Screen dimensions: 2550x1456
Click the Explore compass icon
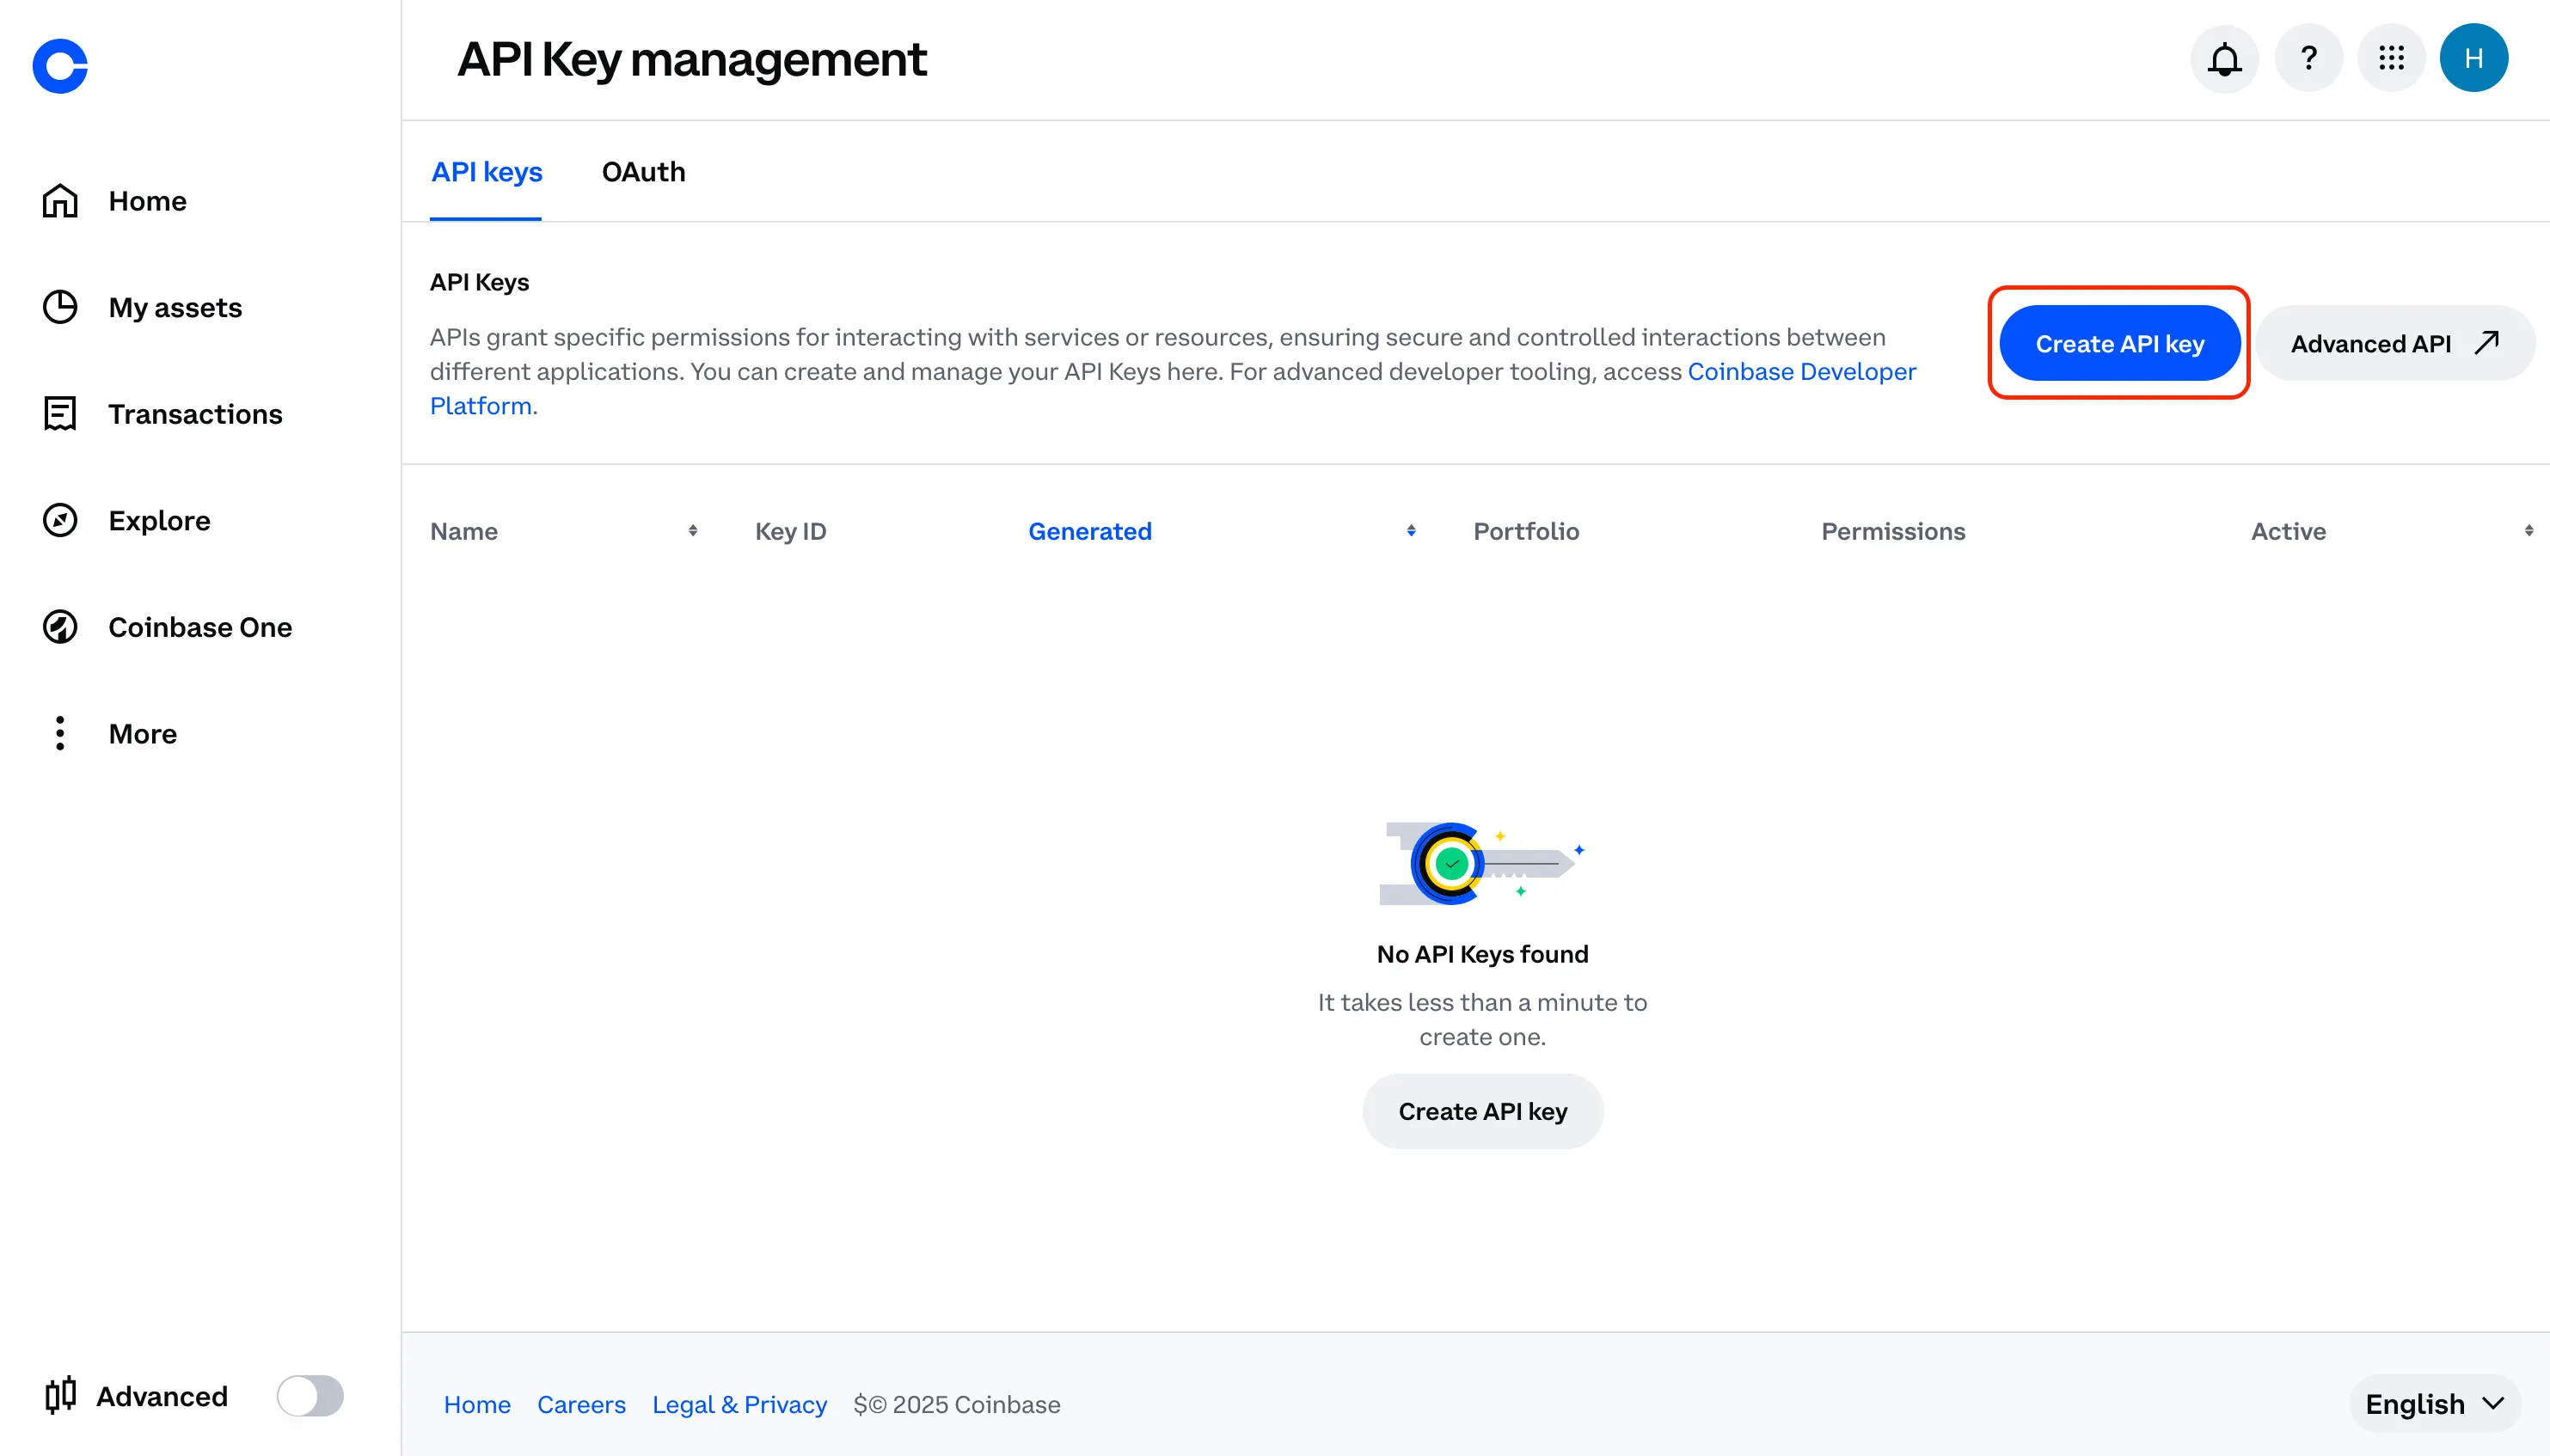60,520
